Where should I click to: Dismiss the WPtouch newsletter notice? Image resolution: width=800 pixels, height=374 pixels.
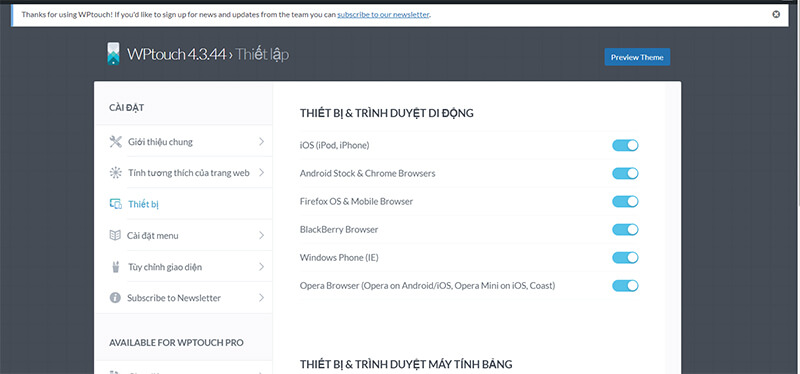776,14
